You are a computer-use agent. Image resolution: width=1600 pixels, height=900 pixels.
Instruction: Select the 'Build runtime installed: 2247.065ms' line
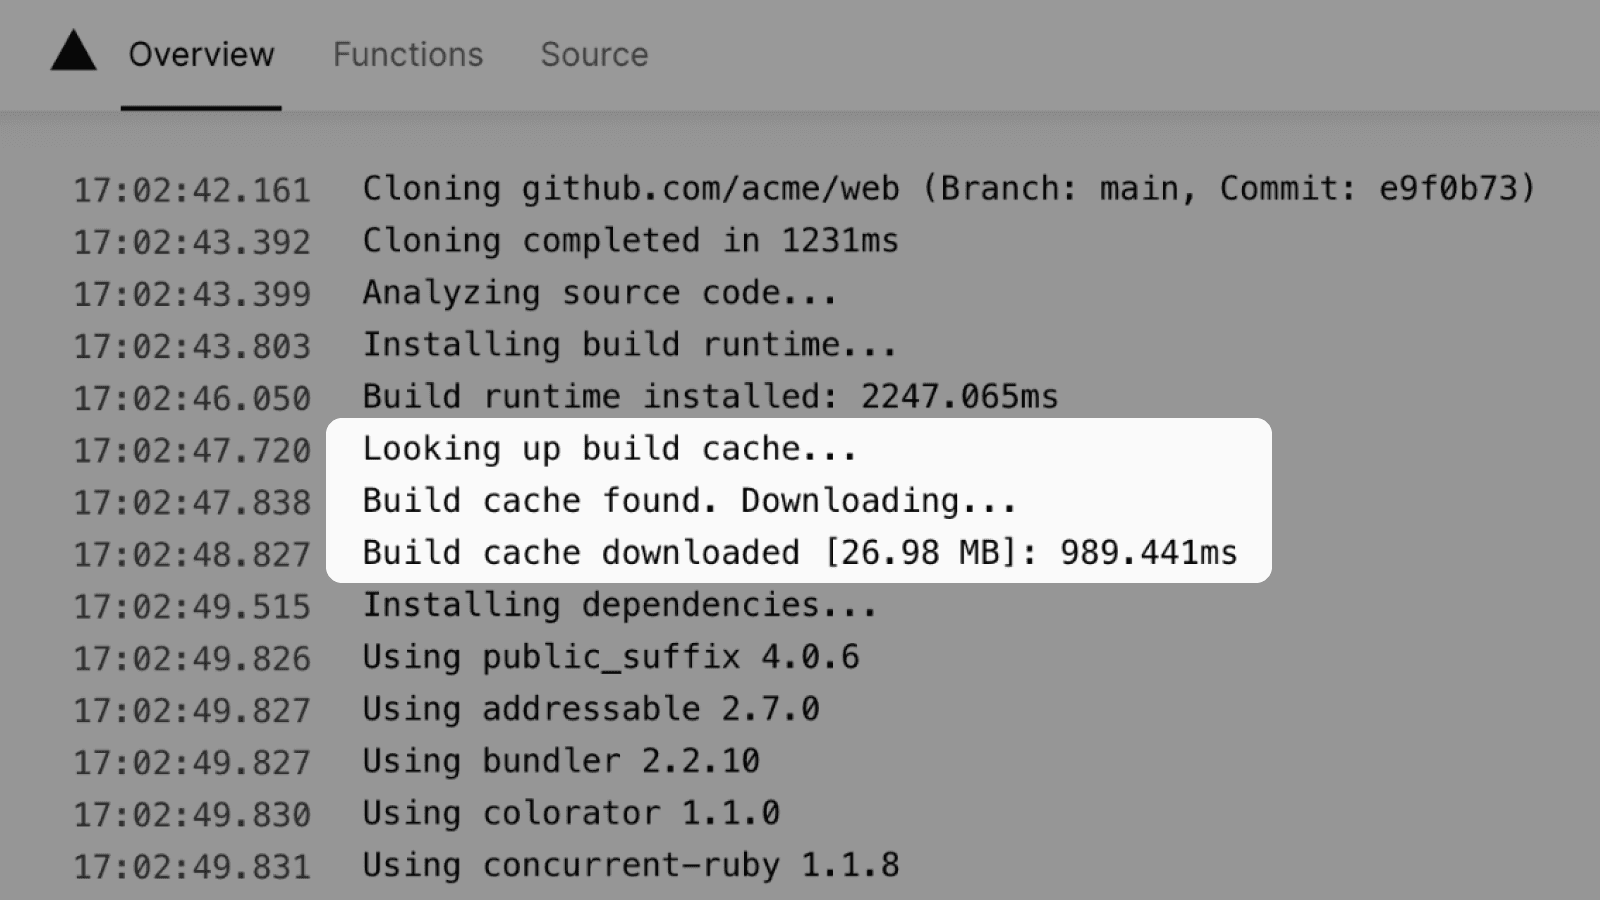click(709, 397)
